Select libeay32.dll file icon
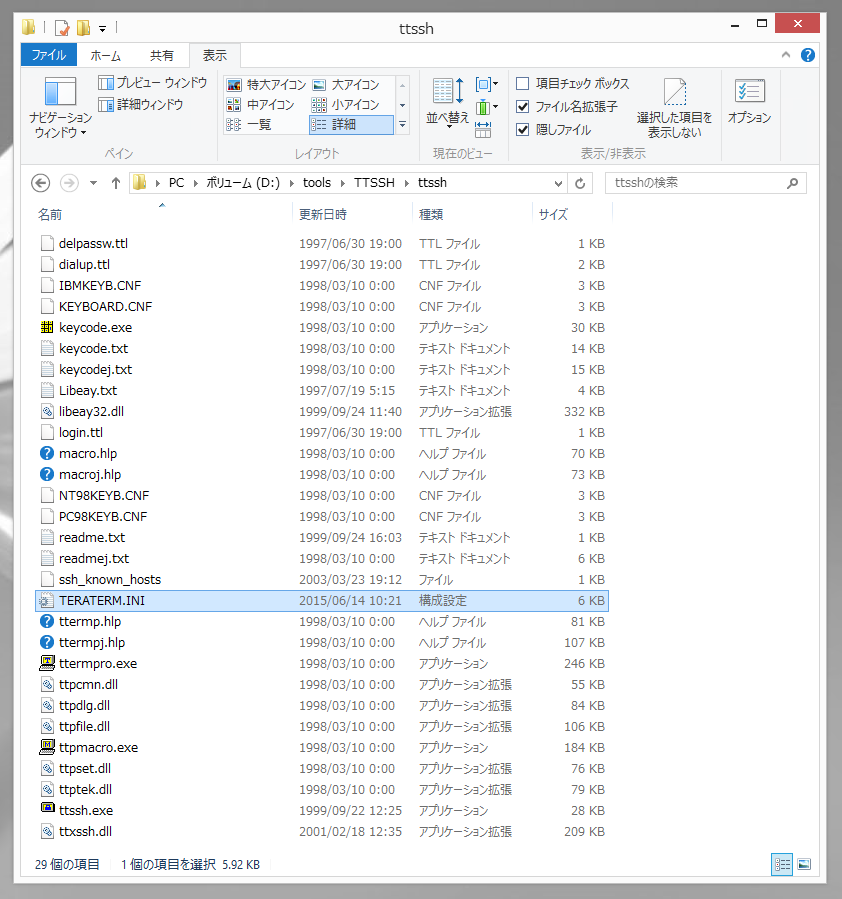Viewport: 842px width, 899px height. click(x=47, y=412)
